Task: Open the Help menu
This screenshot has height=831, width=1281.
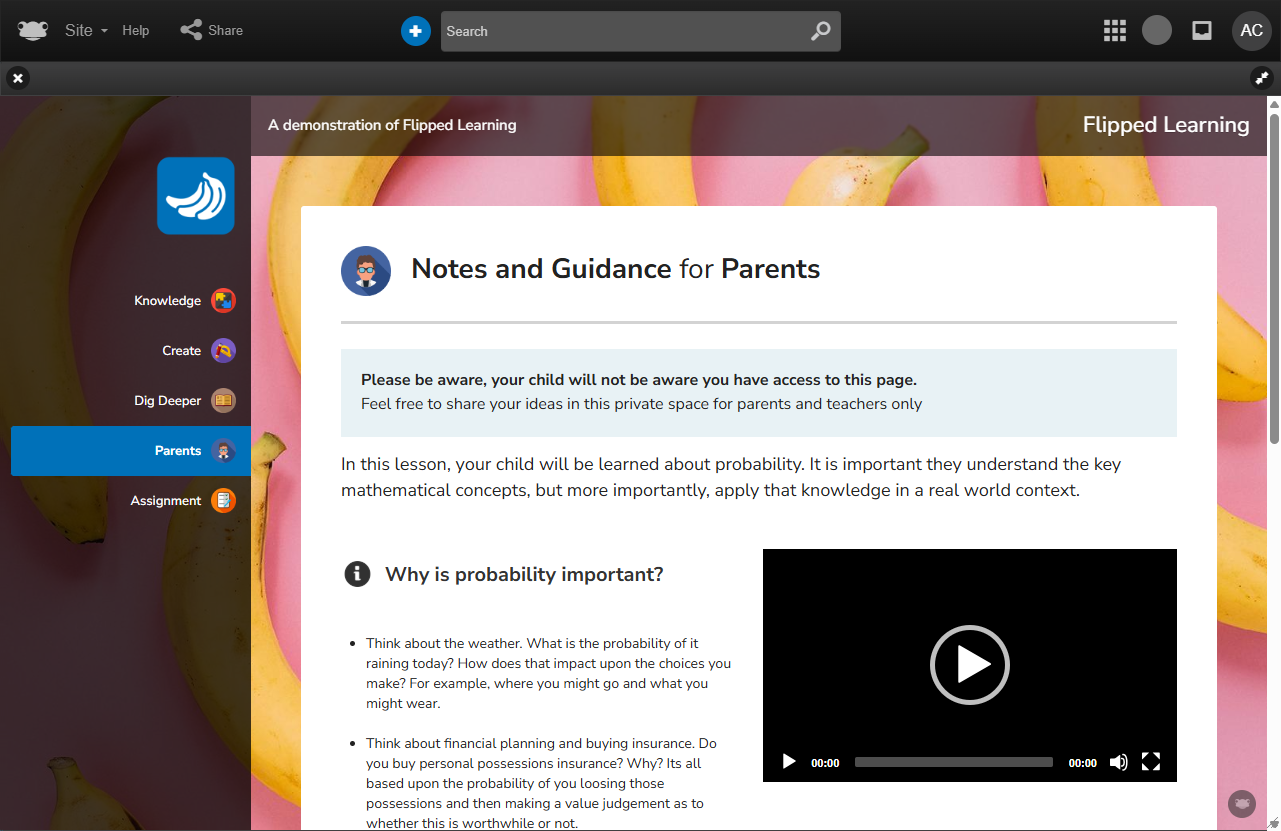Action: [x=136, y=30]
